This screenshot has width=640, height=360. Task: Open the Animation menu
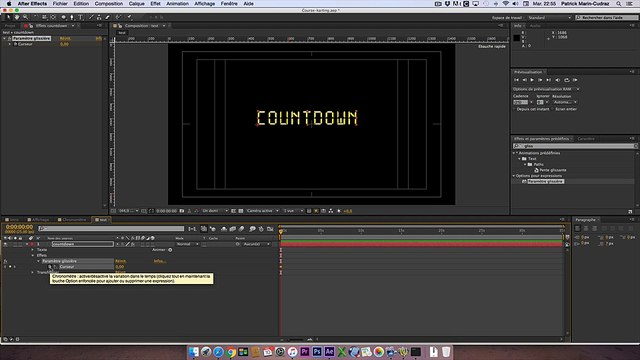pos(177,4)
